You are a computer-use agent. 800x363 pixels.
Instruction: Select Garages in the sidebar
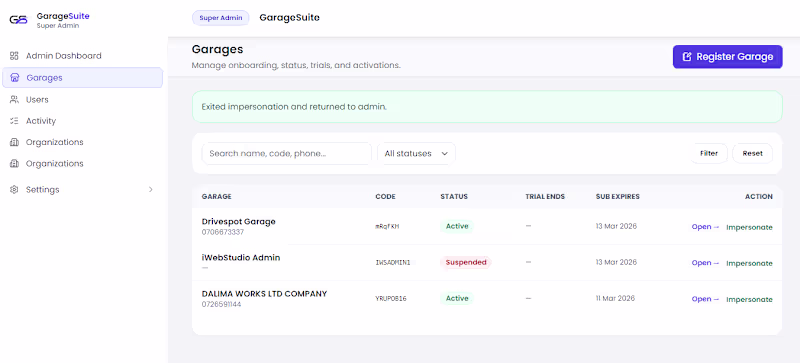pos(82,78)
